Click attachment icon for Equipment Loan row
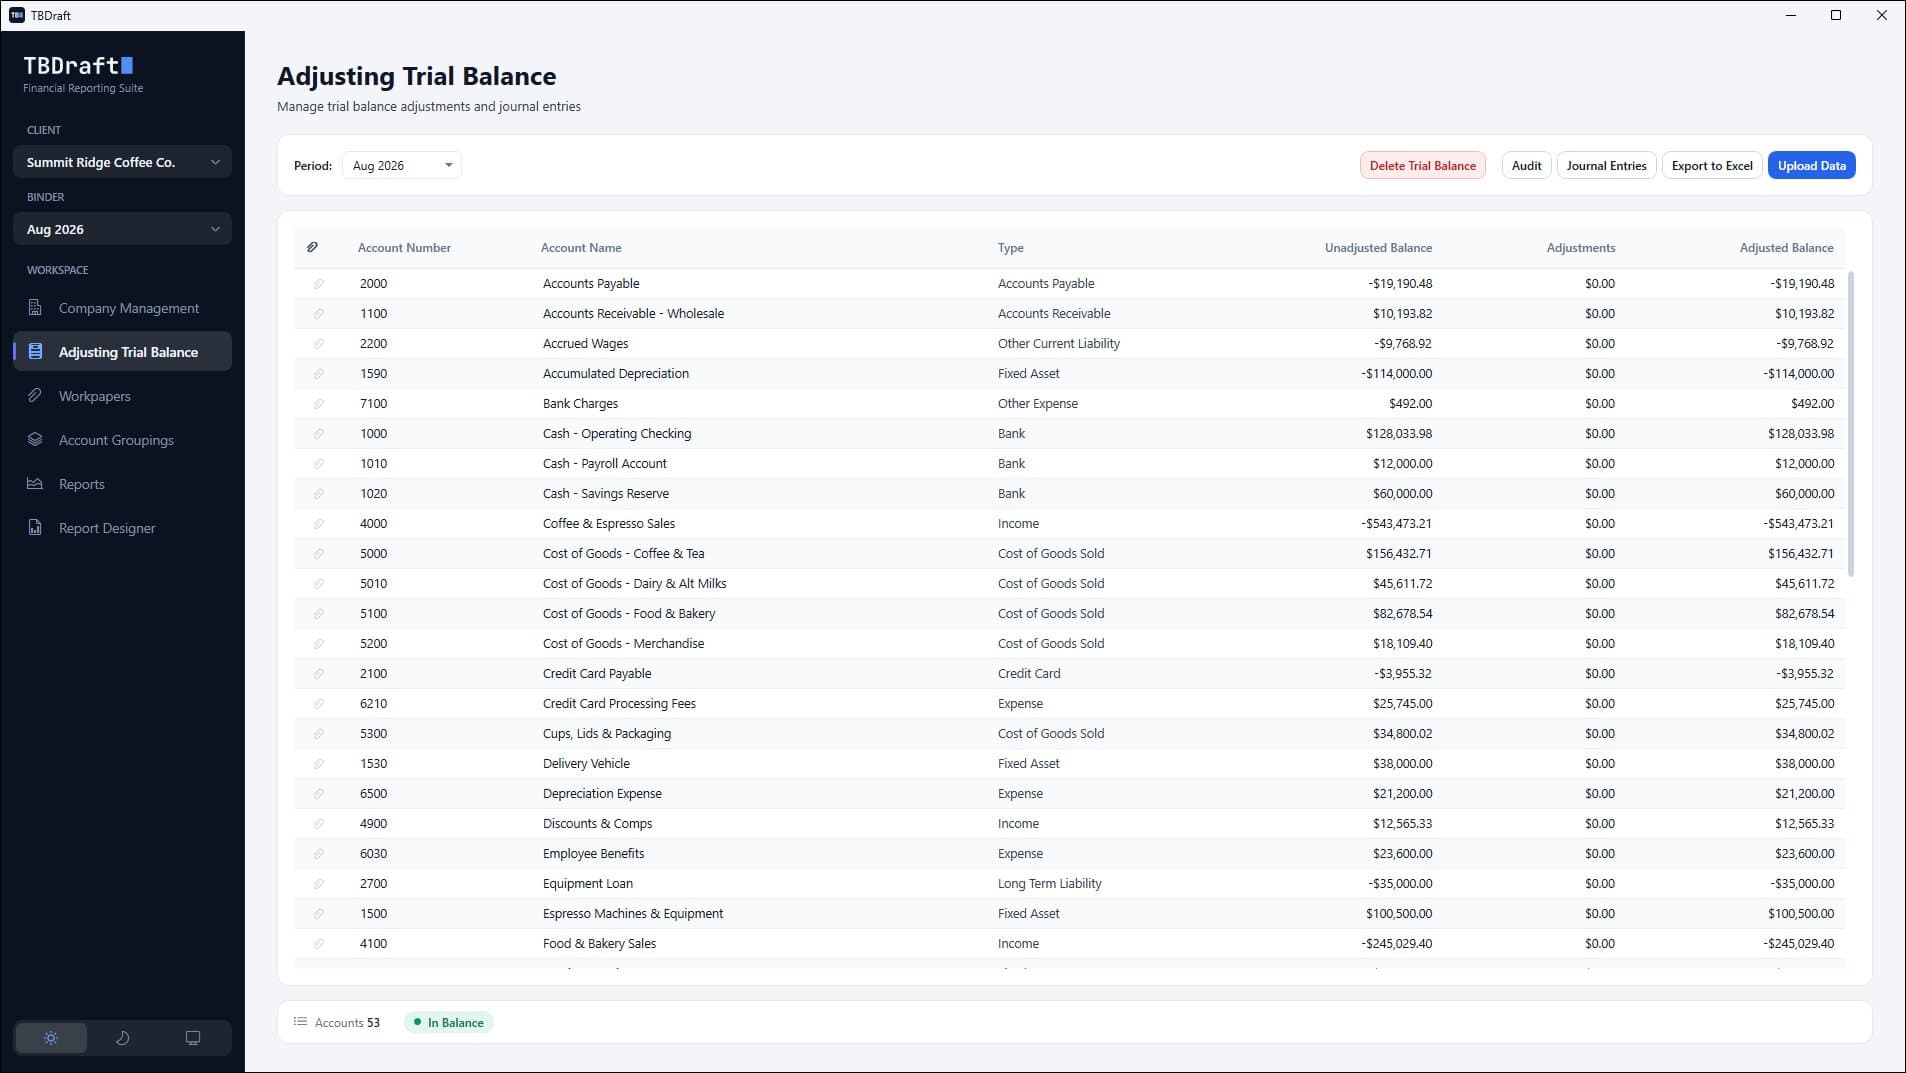The height and width of the screenshot is (1073, 1906). click(x=318, y=884)
